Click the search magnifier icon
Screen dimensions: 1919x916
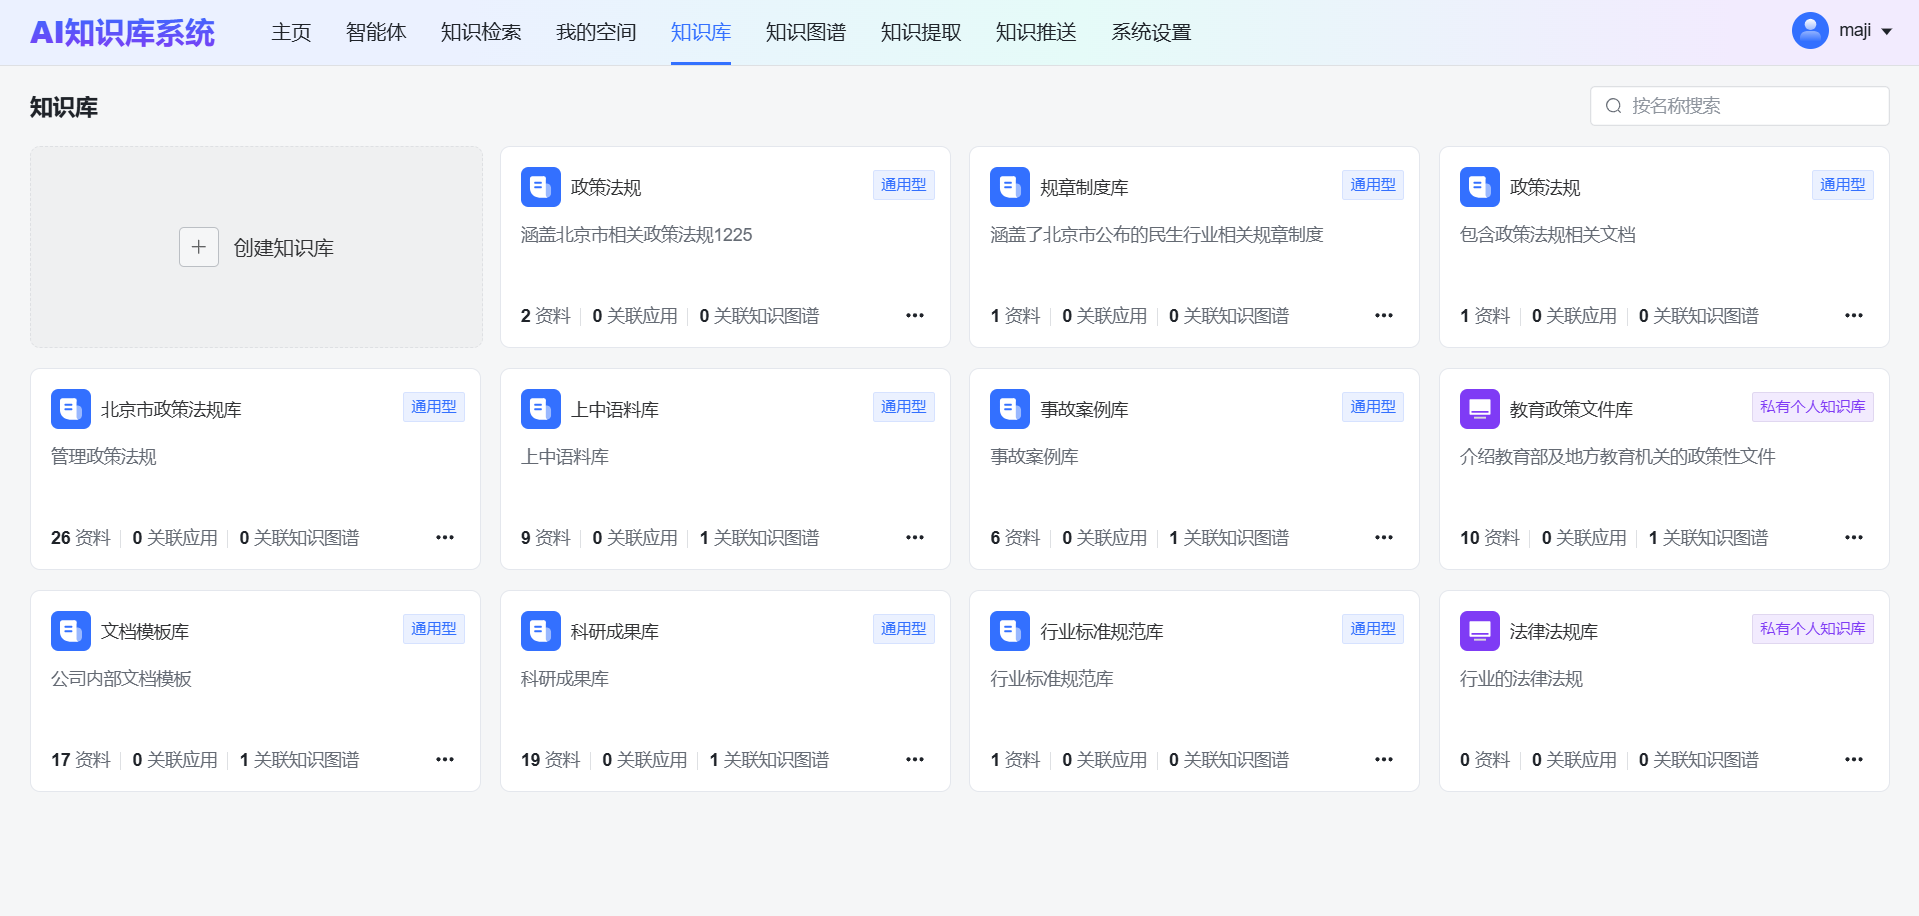coord(1613,106)
